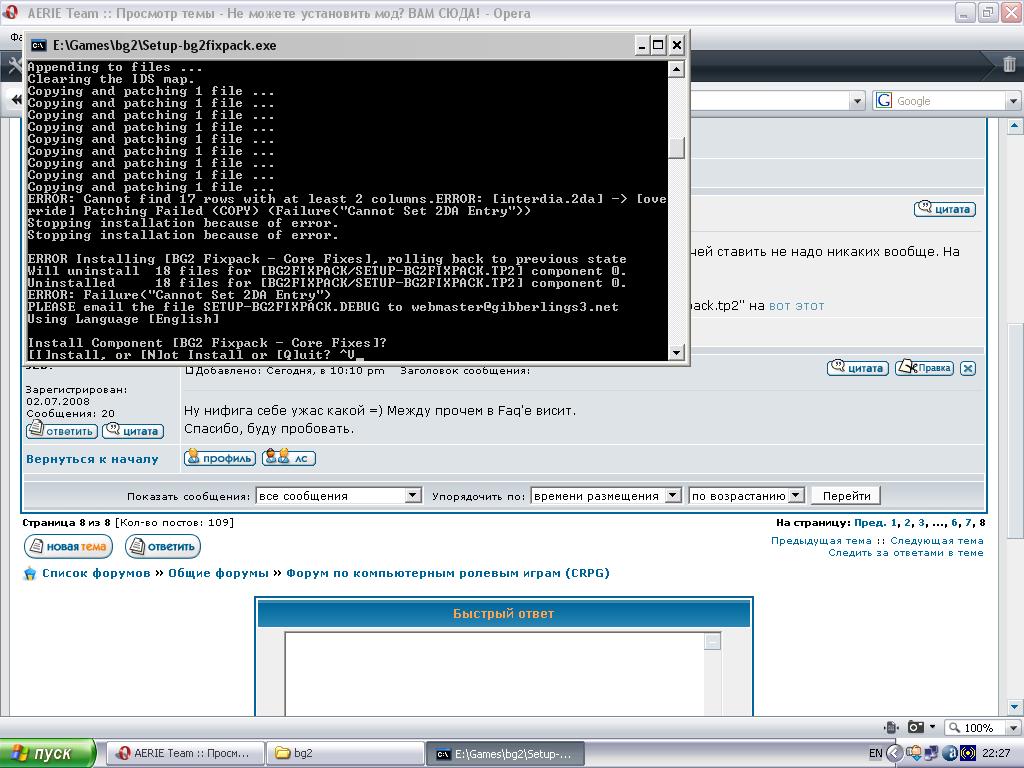The image size is (1024, 768).
Task: Switch to AERIE Team Opera taskbar item
Action: pyautogui.click(x=185, y=753)
